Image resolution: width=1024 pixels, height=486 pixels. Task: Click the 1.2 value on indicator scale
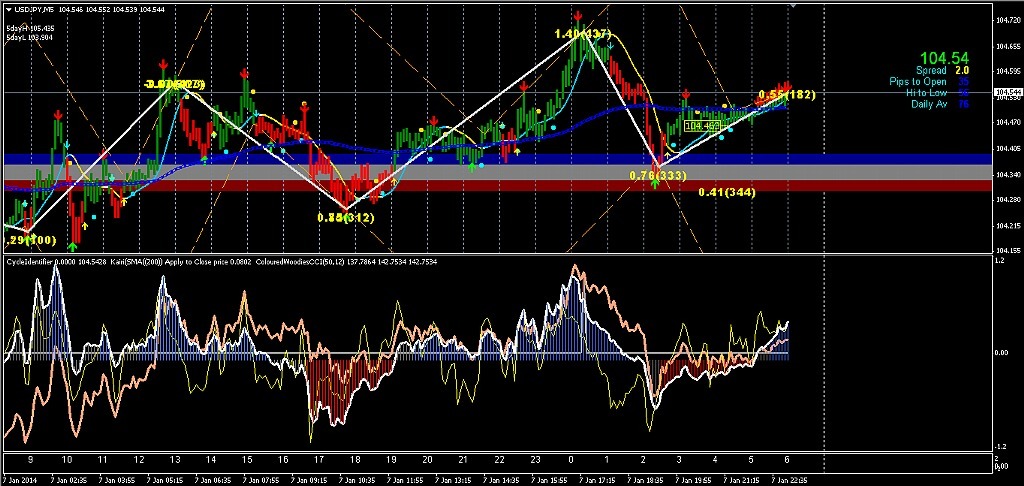(1000, 261)
